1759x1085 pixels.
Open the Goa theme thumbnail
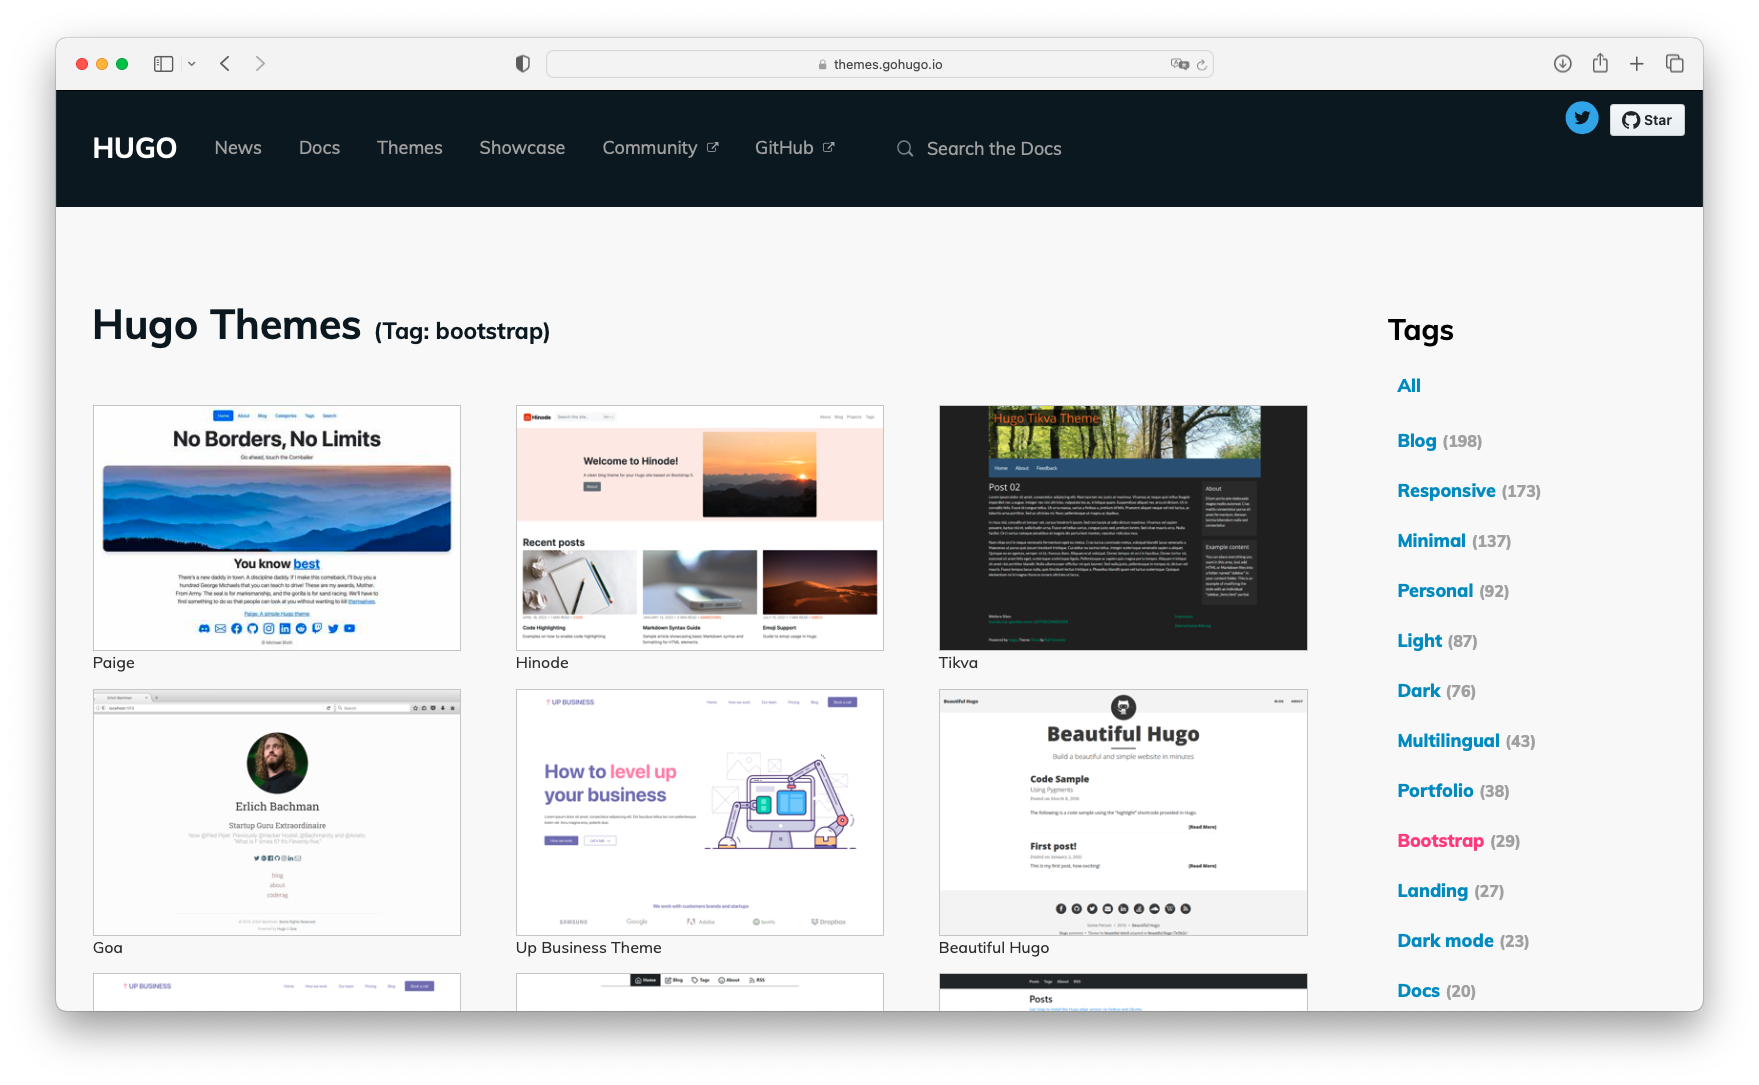click(x=277, y=812)
